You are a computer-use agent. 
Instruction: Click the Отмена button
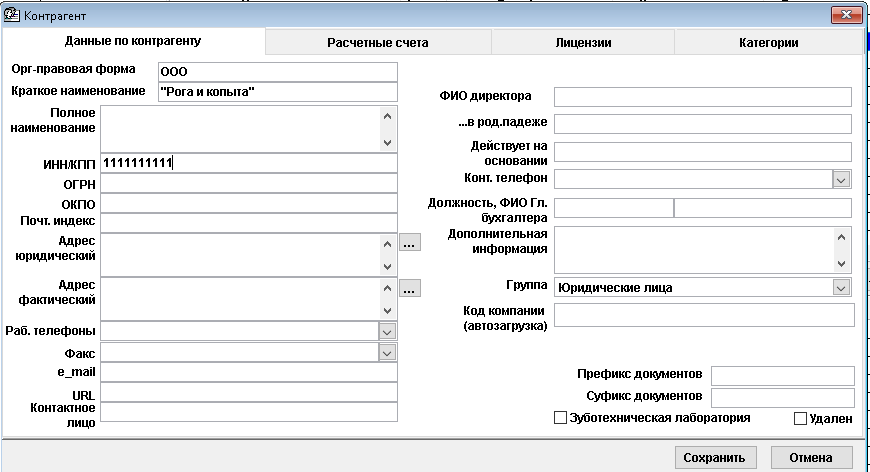[811, 458]
